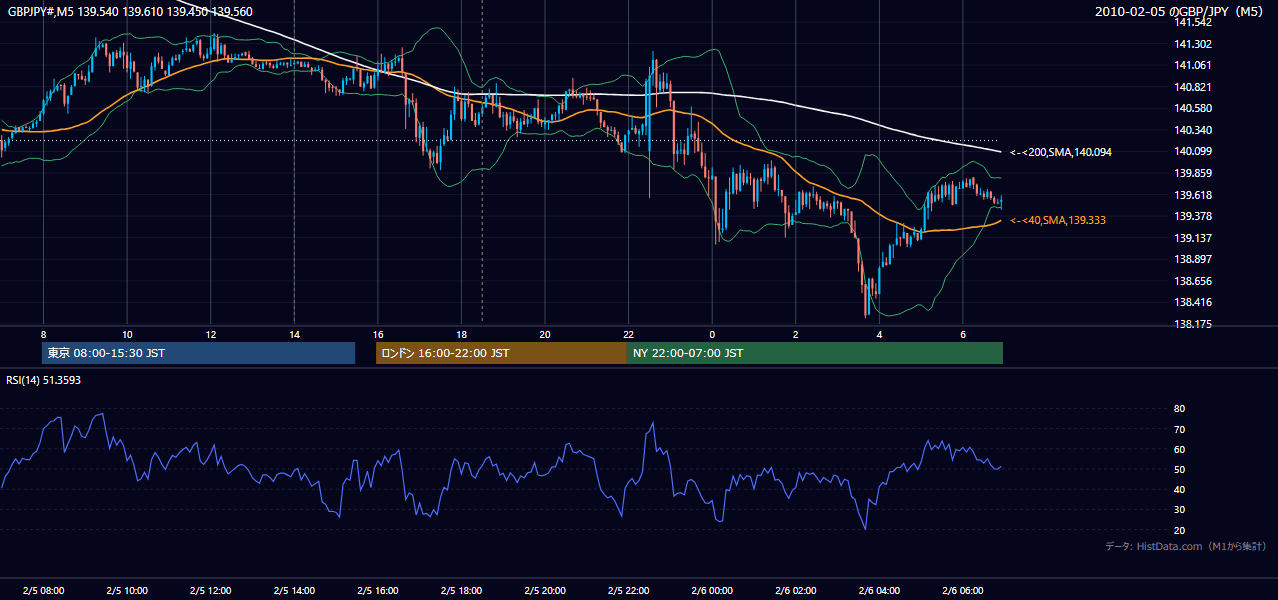Click the 138.416 price axis label
This screenshot has width=1278, height=600.
[x=1194, y=302]
